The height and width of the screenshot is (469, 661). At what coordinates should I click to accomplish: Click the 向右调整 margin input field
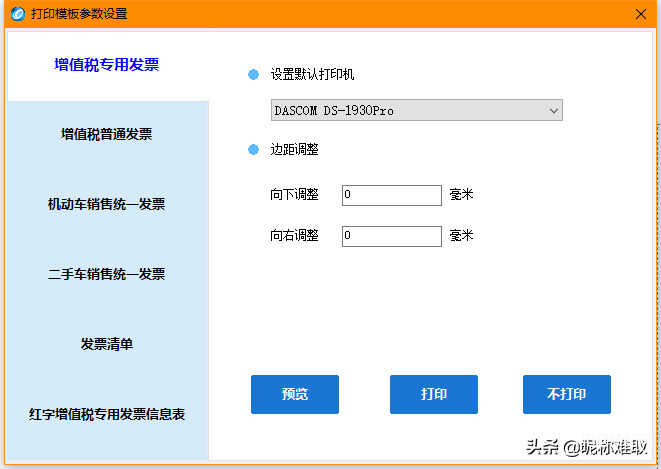pos(392,236)
